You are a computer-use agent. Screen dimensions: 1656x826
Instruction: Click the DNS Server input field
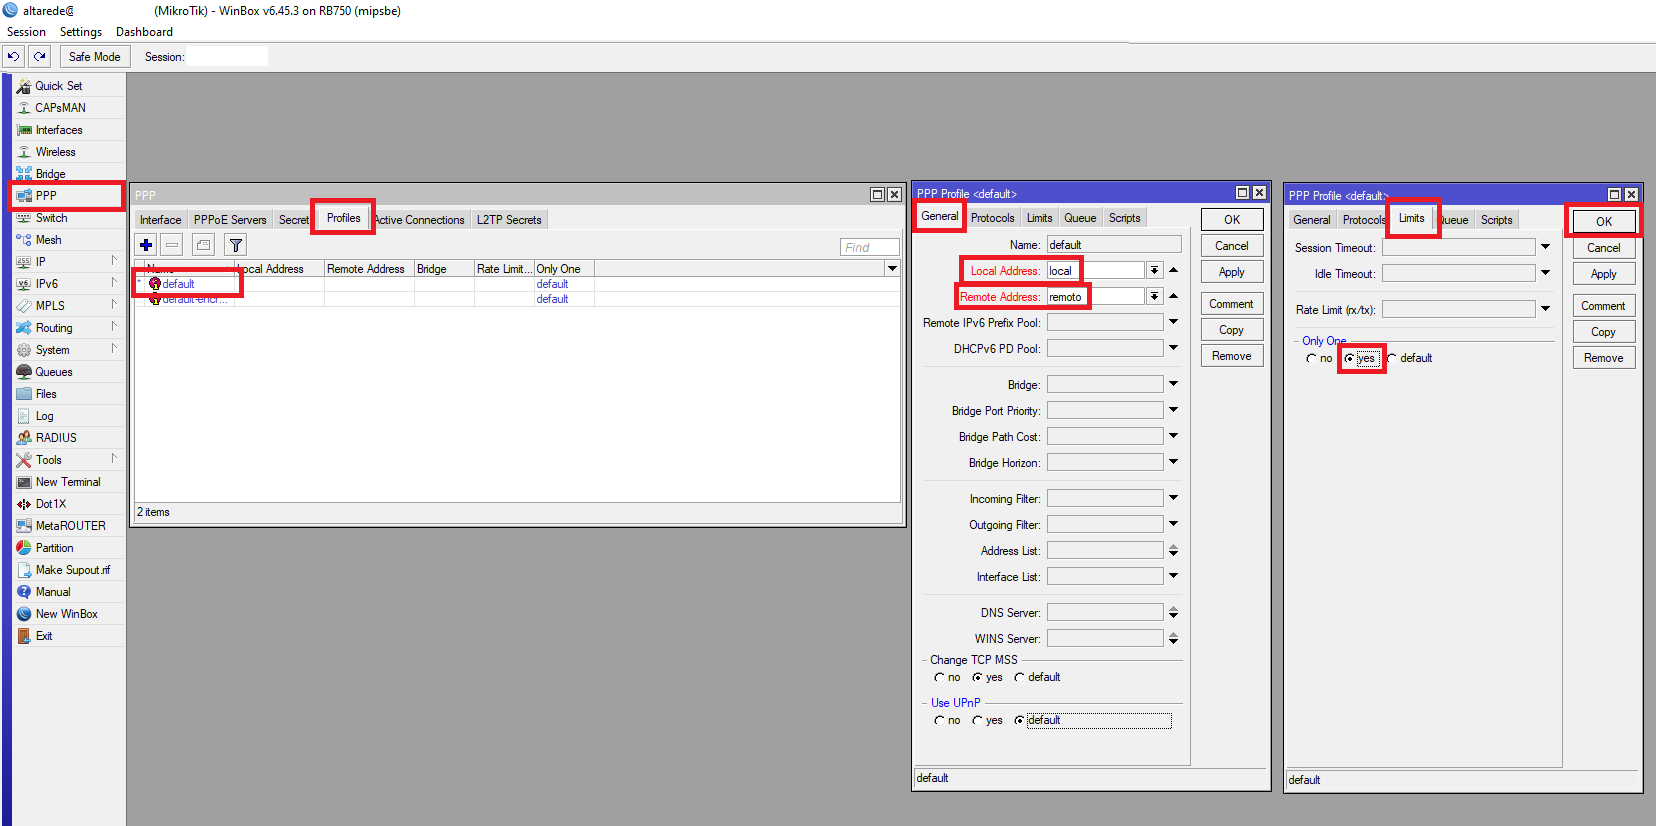[x=1105, y=612]
